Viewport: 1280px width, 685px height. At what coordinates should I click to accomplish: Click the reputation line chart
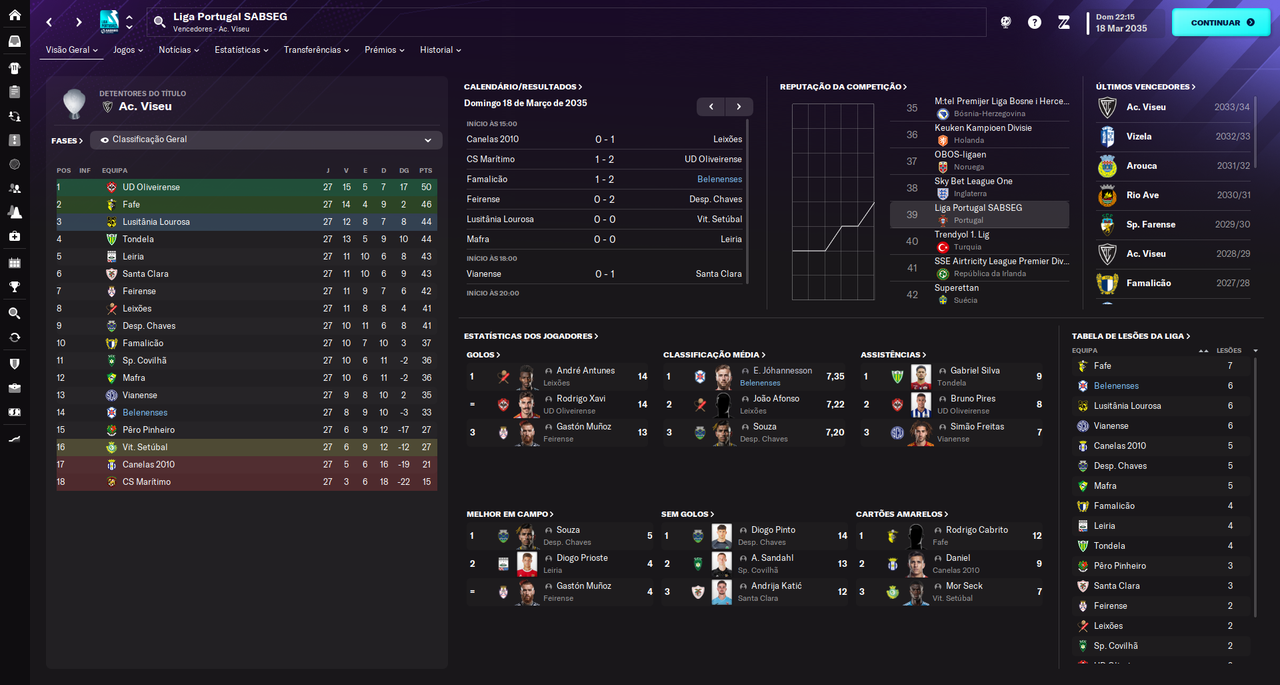pos(832,201)
